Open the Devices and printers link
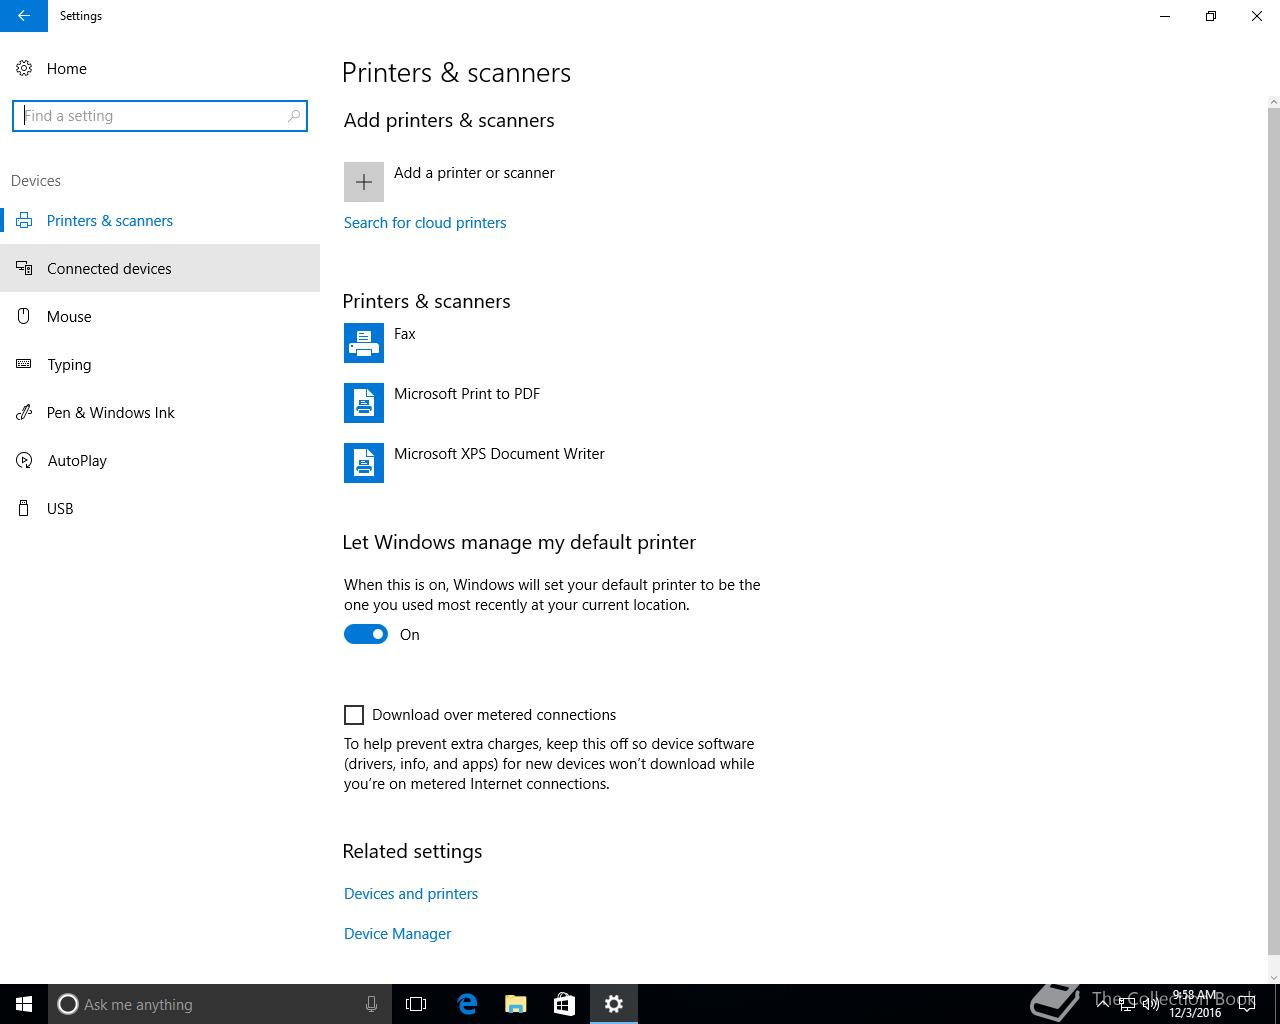 411,894
